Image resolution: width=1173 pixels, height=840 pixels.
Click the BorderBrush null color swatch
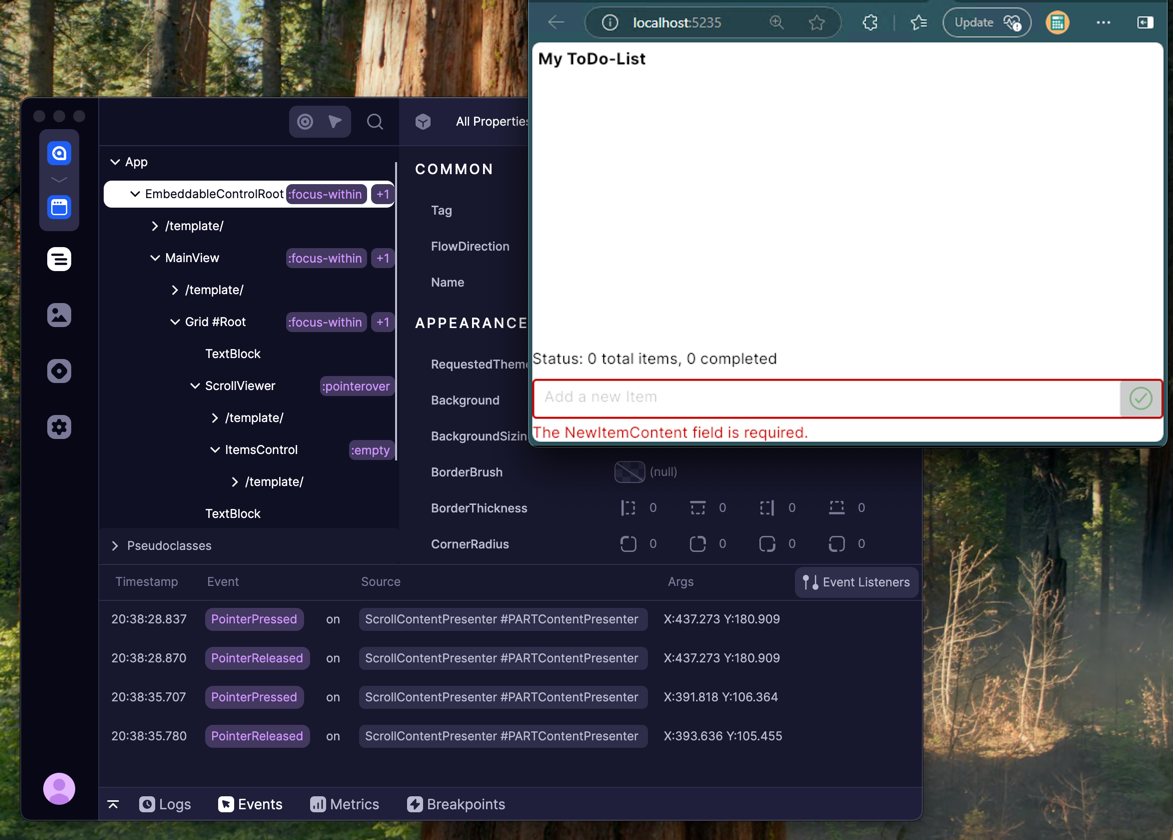629,472
